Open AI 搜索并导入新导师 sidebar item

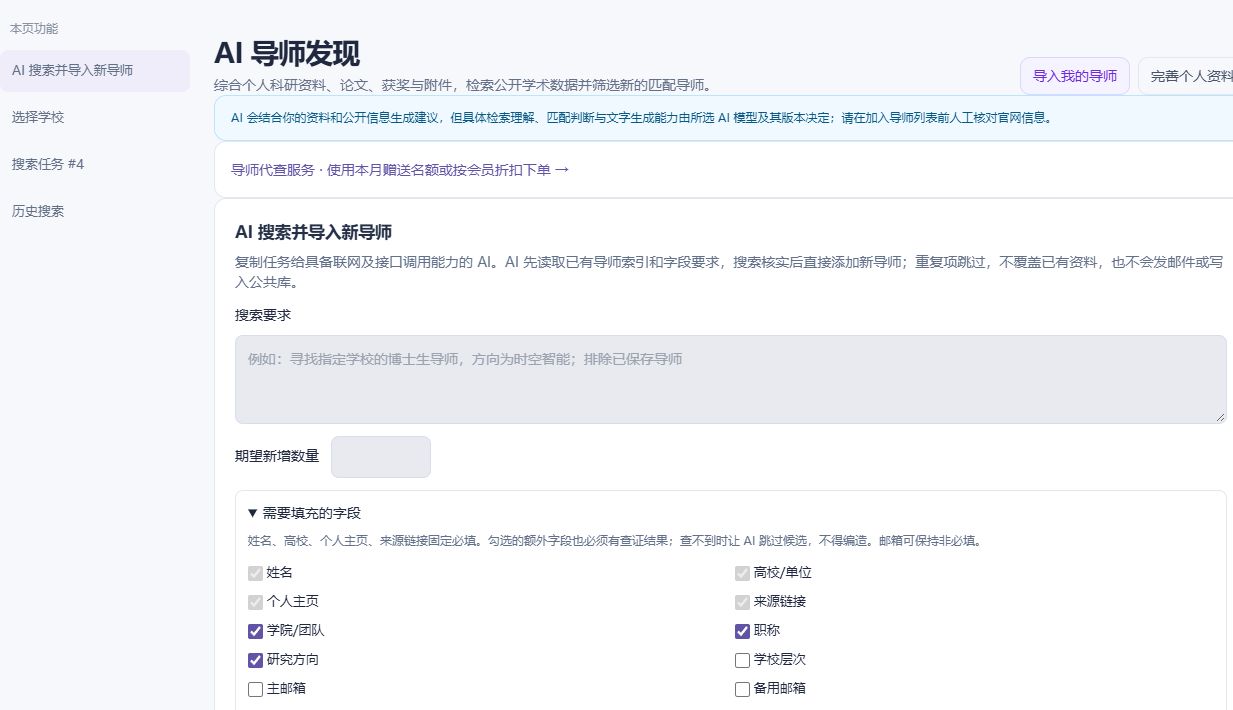click(x=95, y=71)
